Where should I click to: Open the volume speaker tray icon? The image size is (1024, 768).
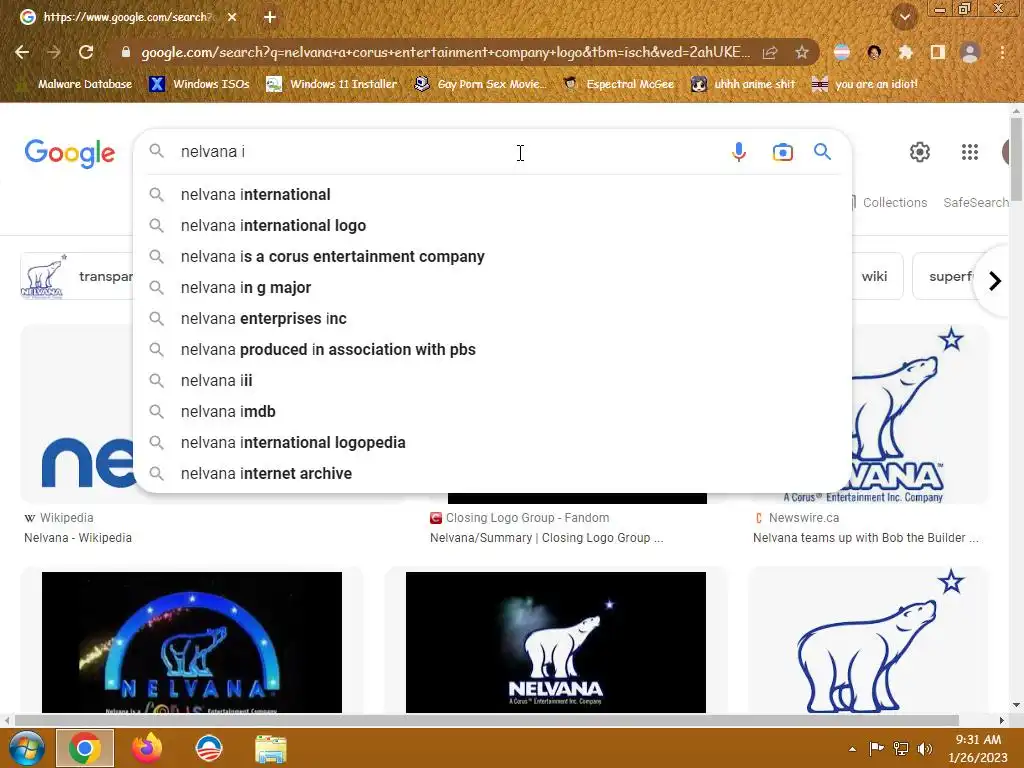tap(925, 749)
